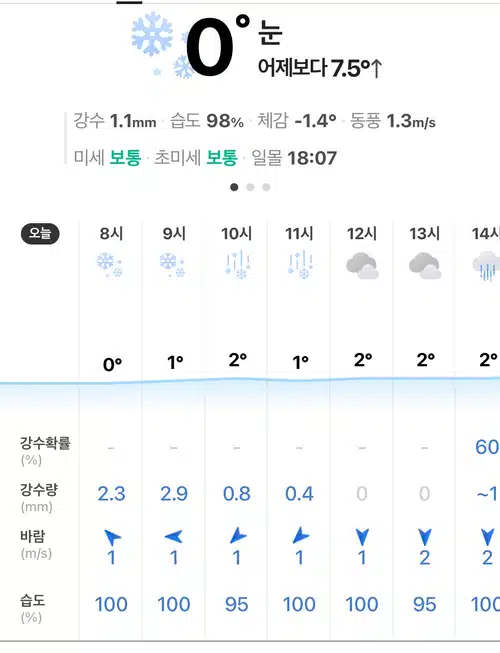Select the first page indicator dot

pyautogui.click(x=234, y=187)
